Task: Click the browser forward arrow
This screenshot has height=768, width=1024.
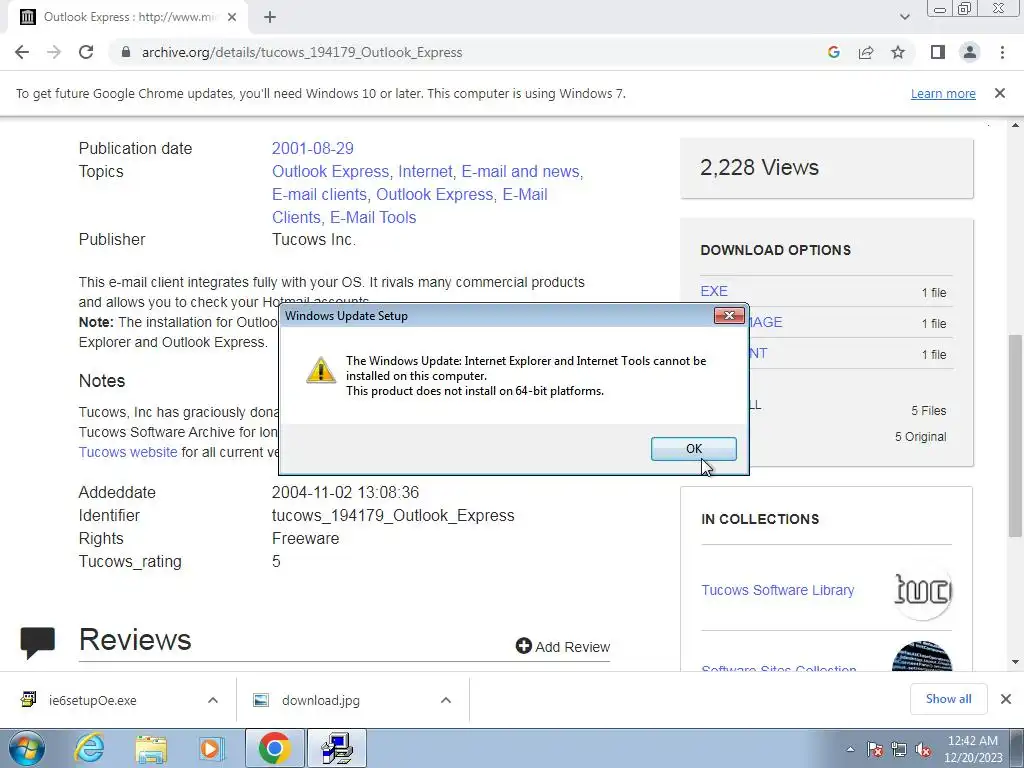Action: (54, 52)
